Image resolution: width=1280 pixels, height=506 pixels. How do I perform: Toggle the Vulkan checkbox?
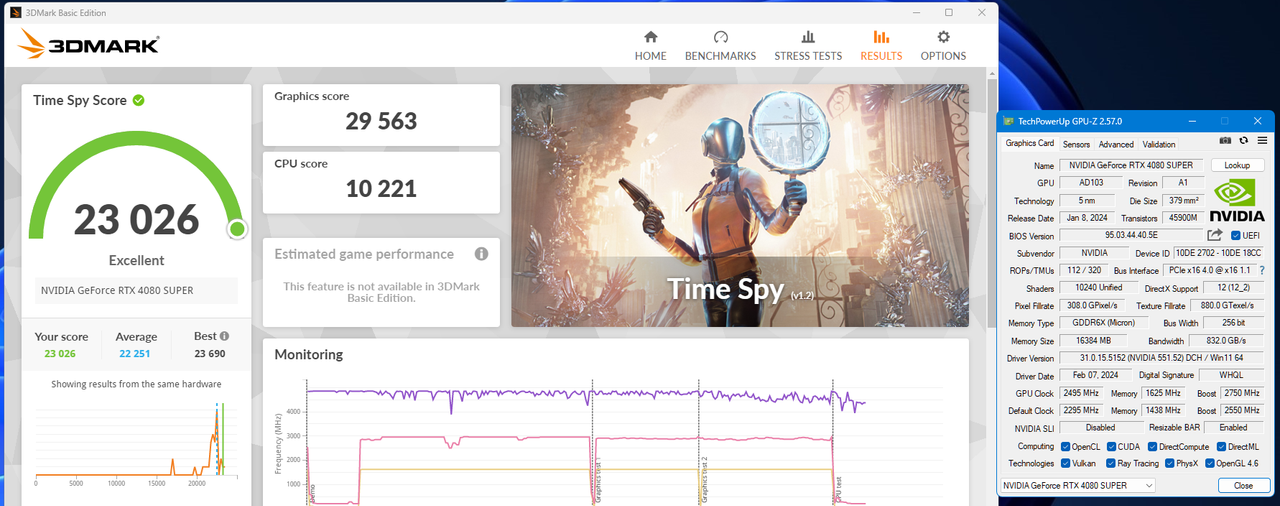pyautogui.click(x=1066, y=463)
